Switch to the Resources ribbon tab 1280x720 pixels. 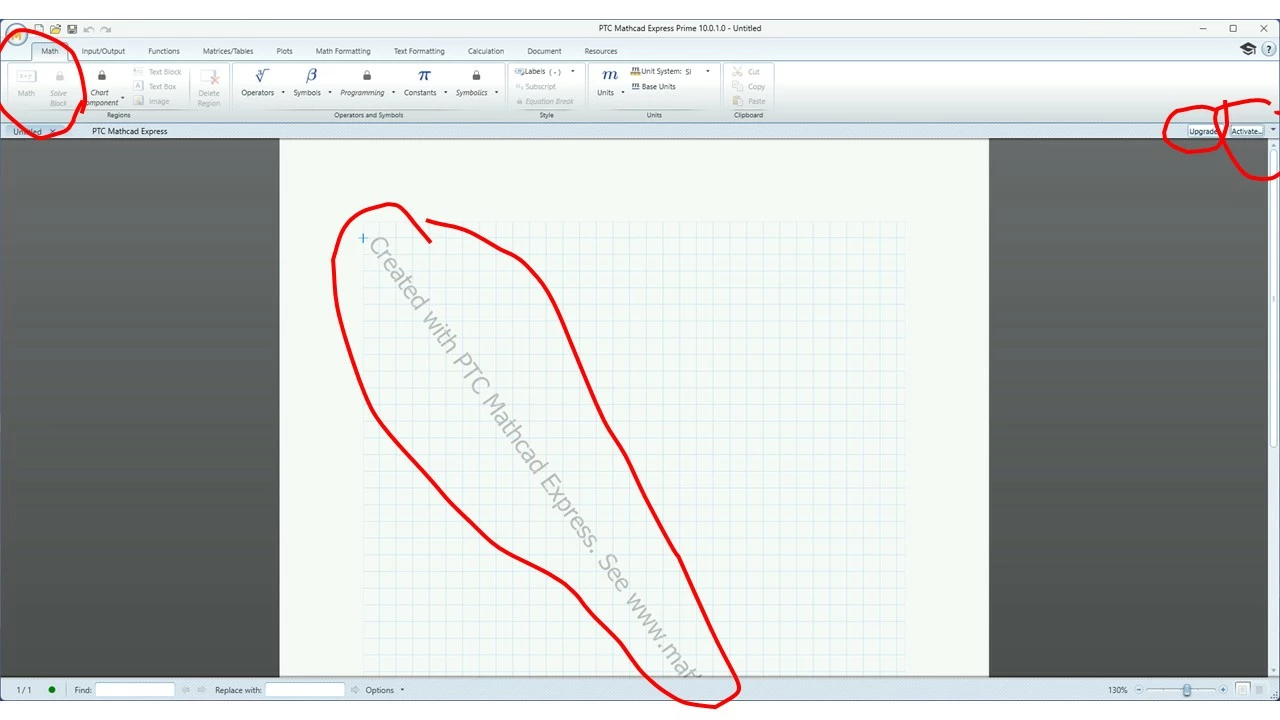pos(601,51)
